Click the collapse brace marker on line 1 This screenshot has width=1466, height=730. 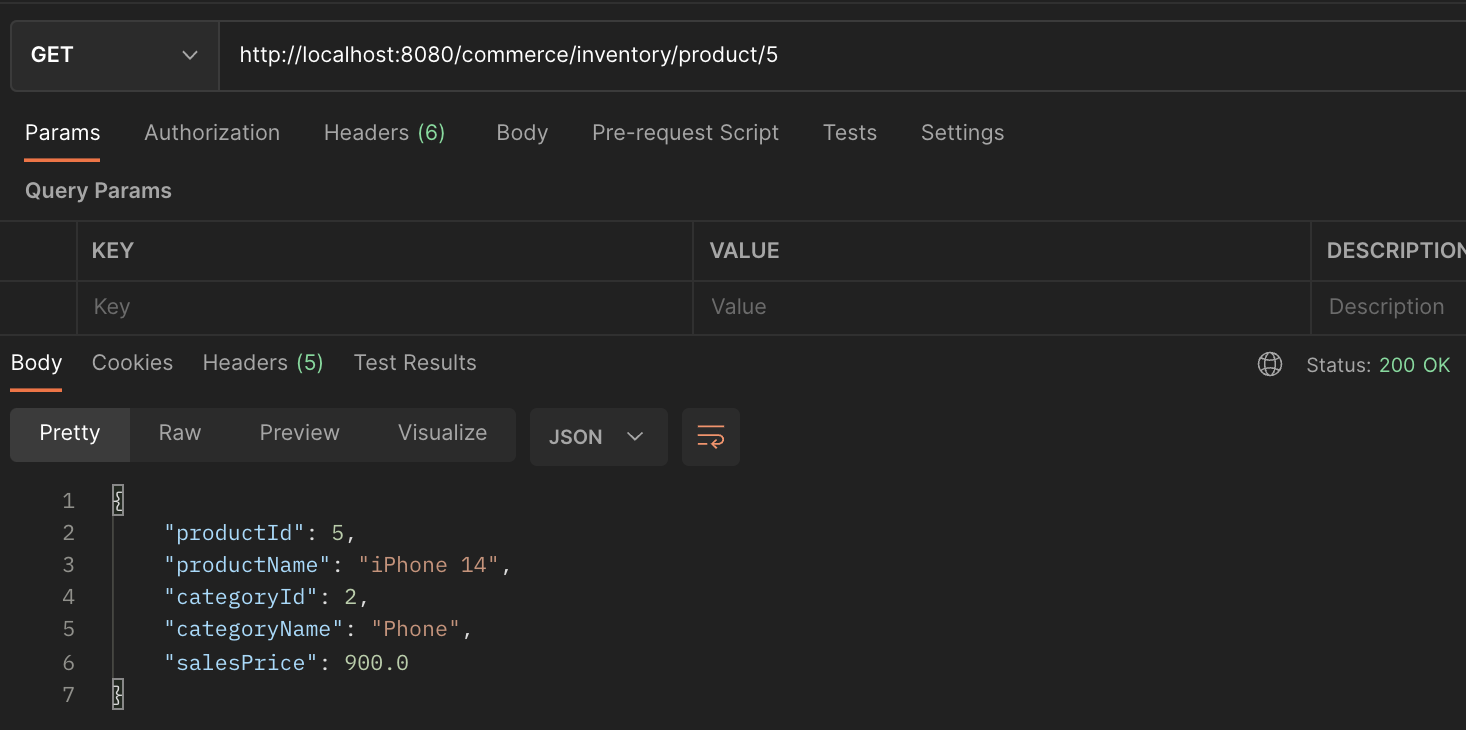pyautogui.click(x=117, y=500)
